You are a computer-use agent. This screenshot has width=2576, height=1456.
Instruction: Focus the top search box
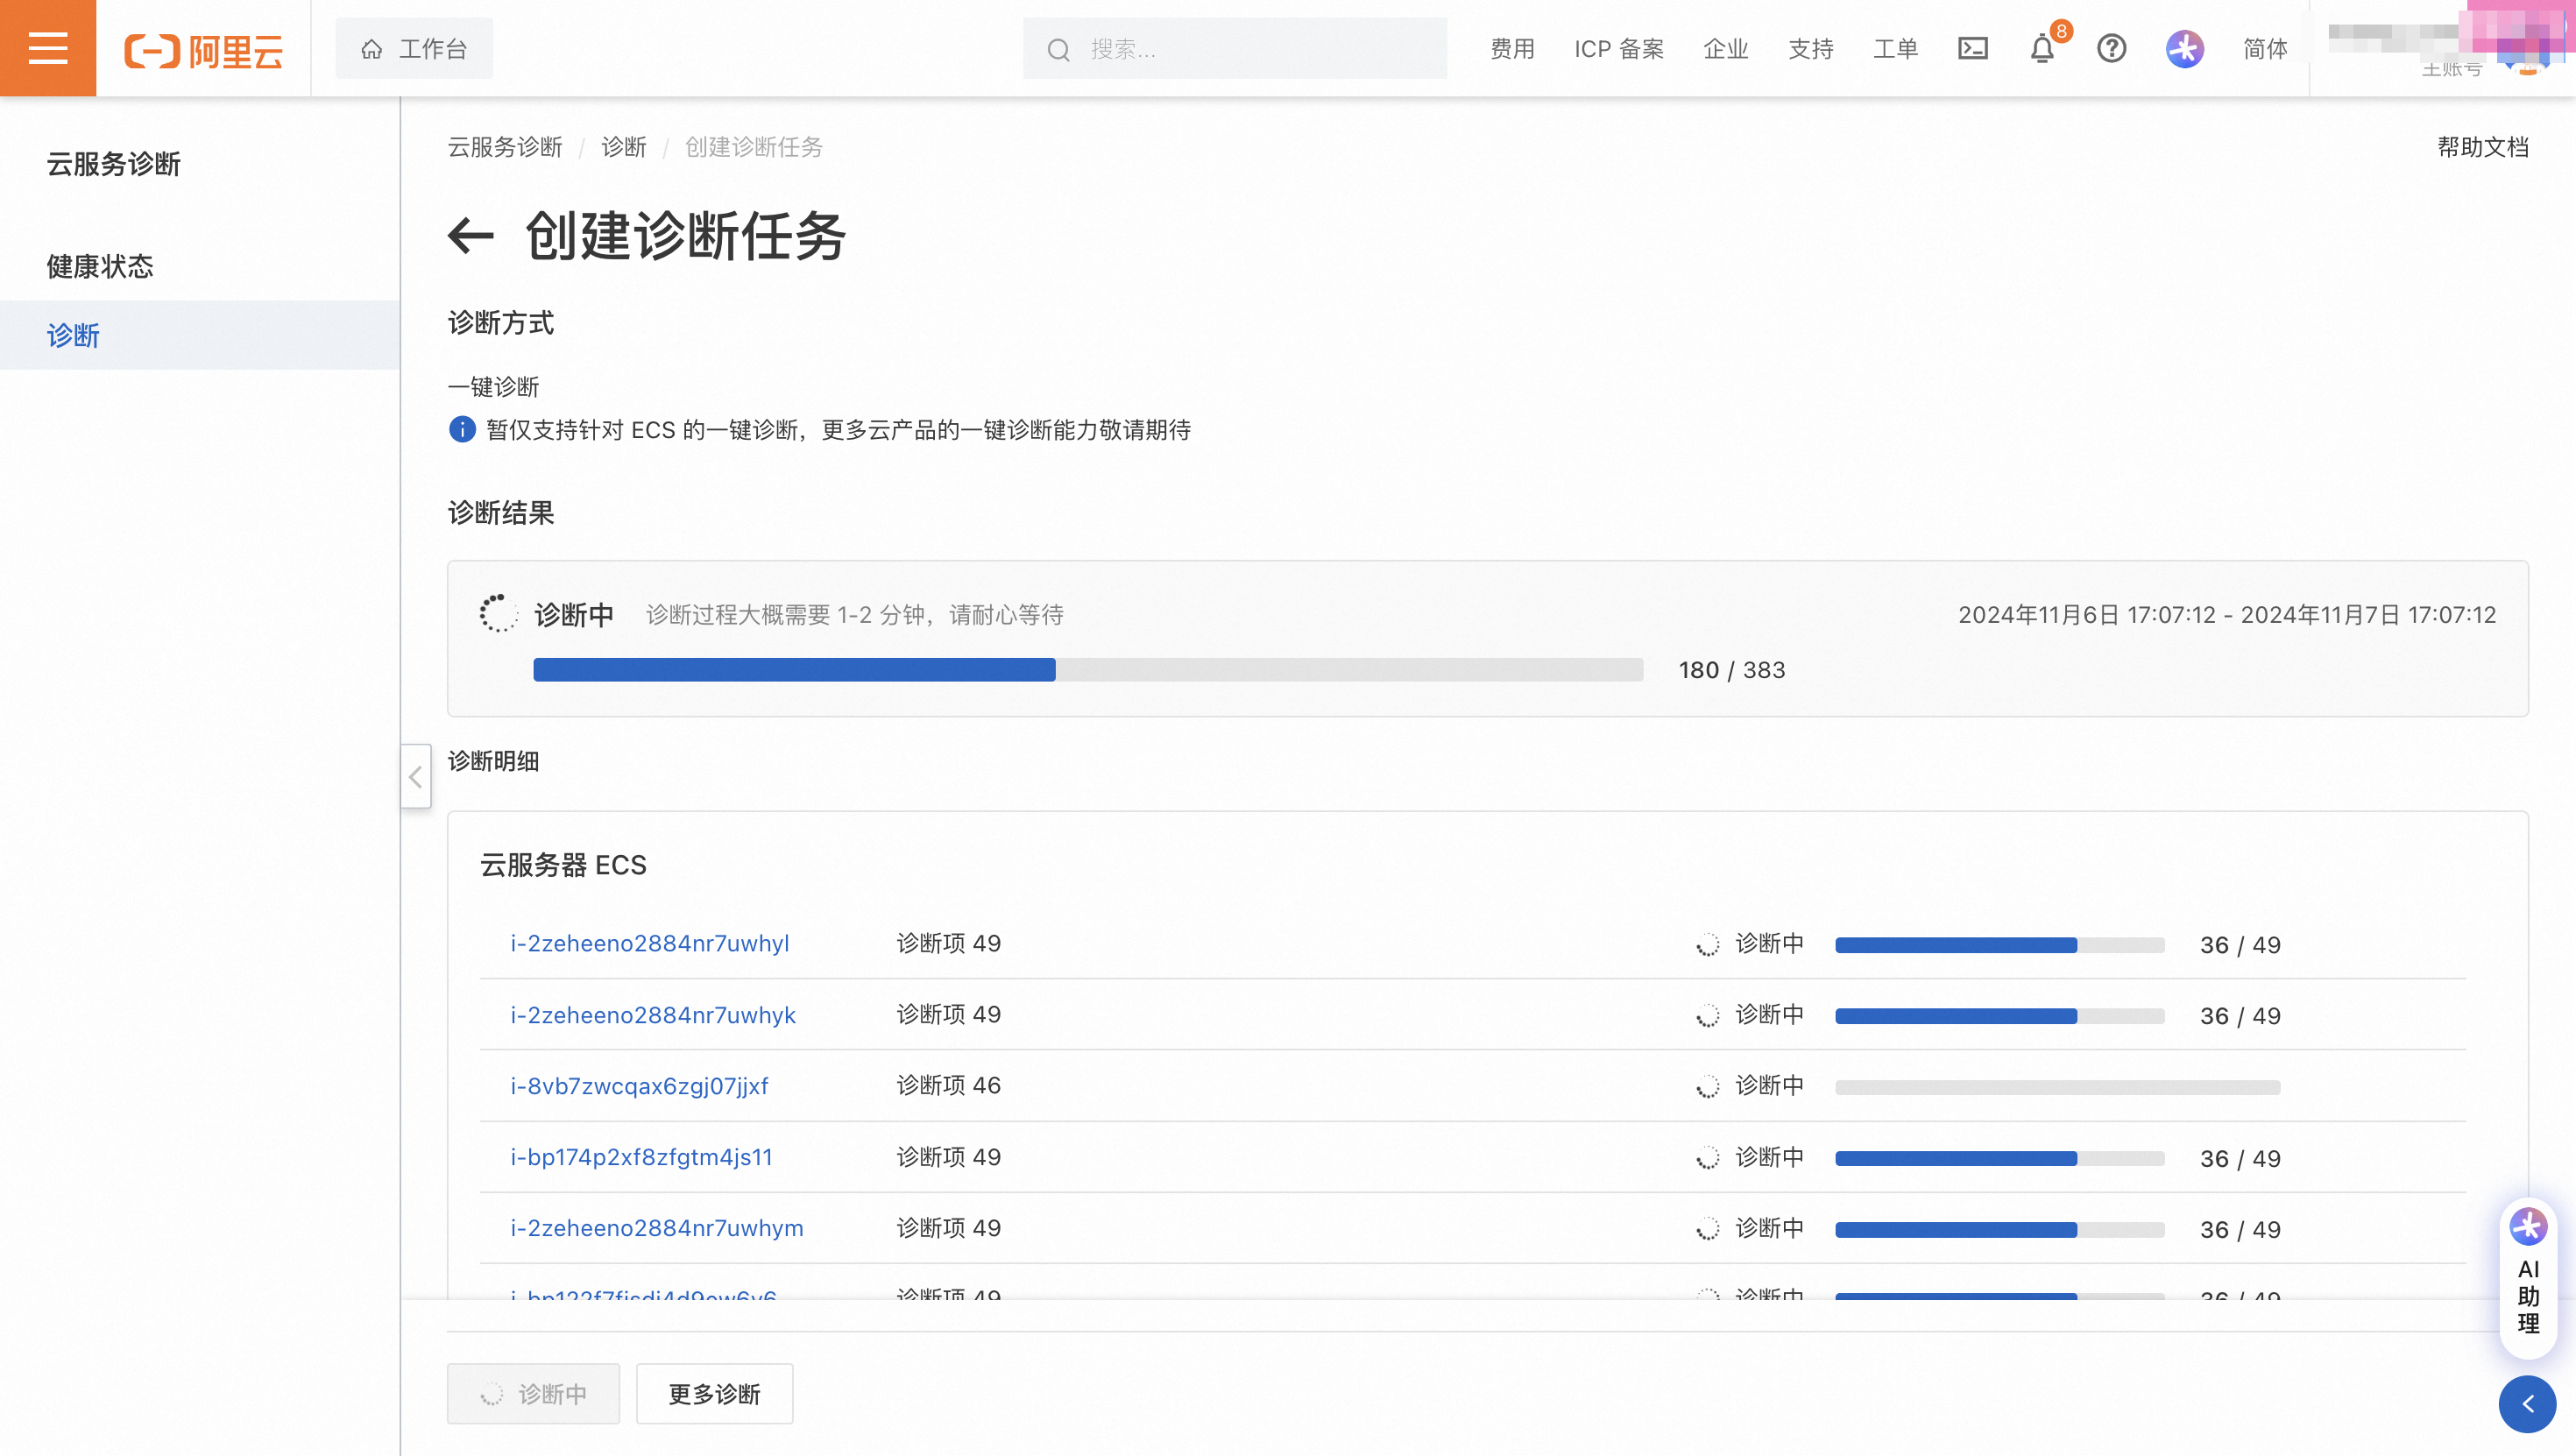(x=1234, y=48)
